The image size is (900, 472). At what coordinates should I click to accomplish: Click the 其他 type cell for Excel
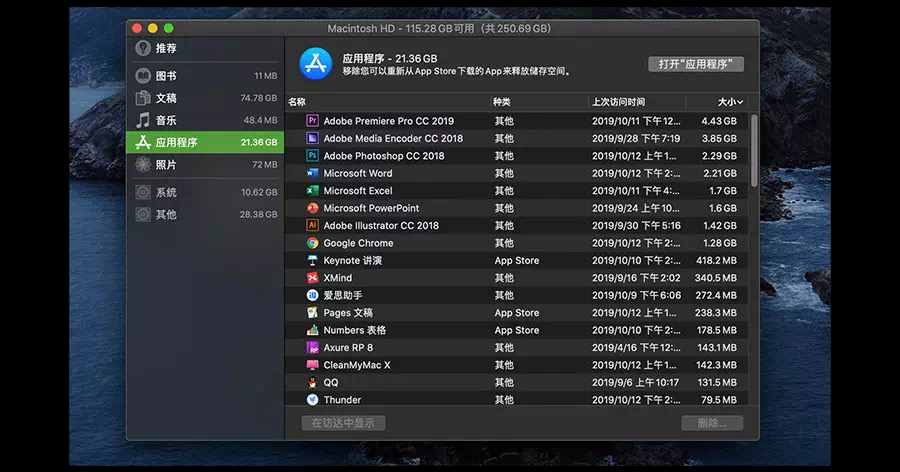[x=504, y=191]
